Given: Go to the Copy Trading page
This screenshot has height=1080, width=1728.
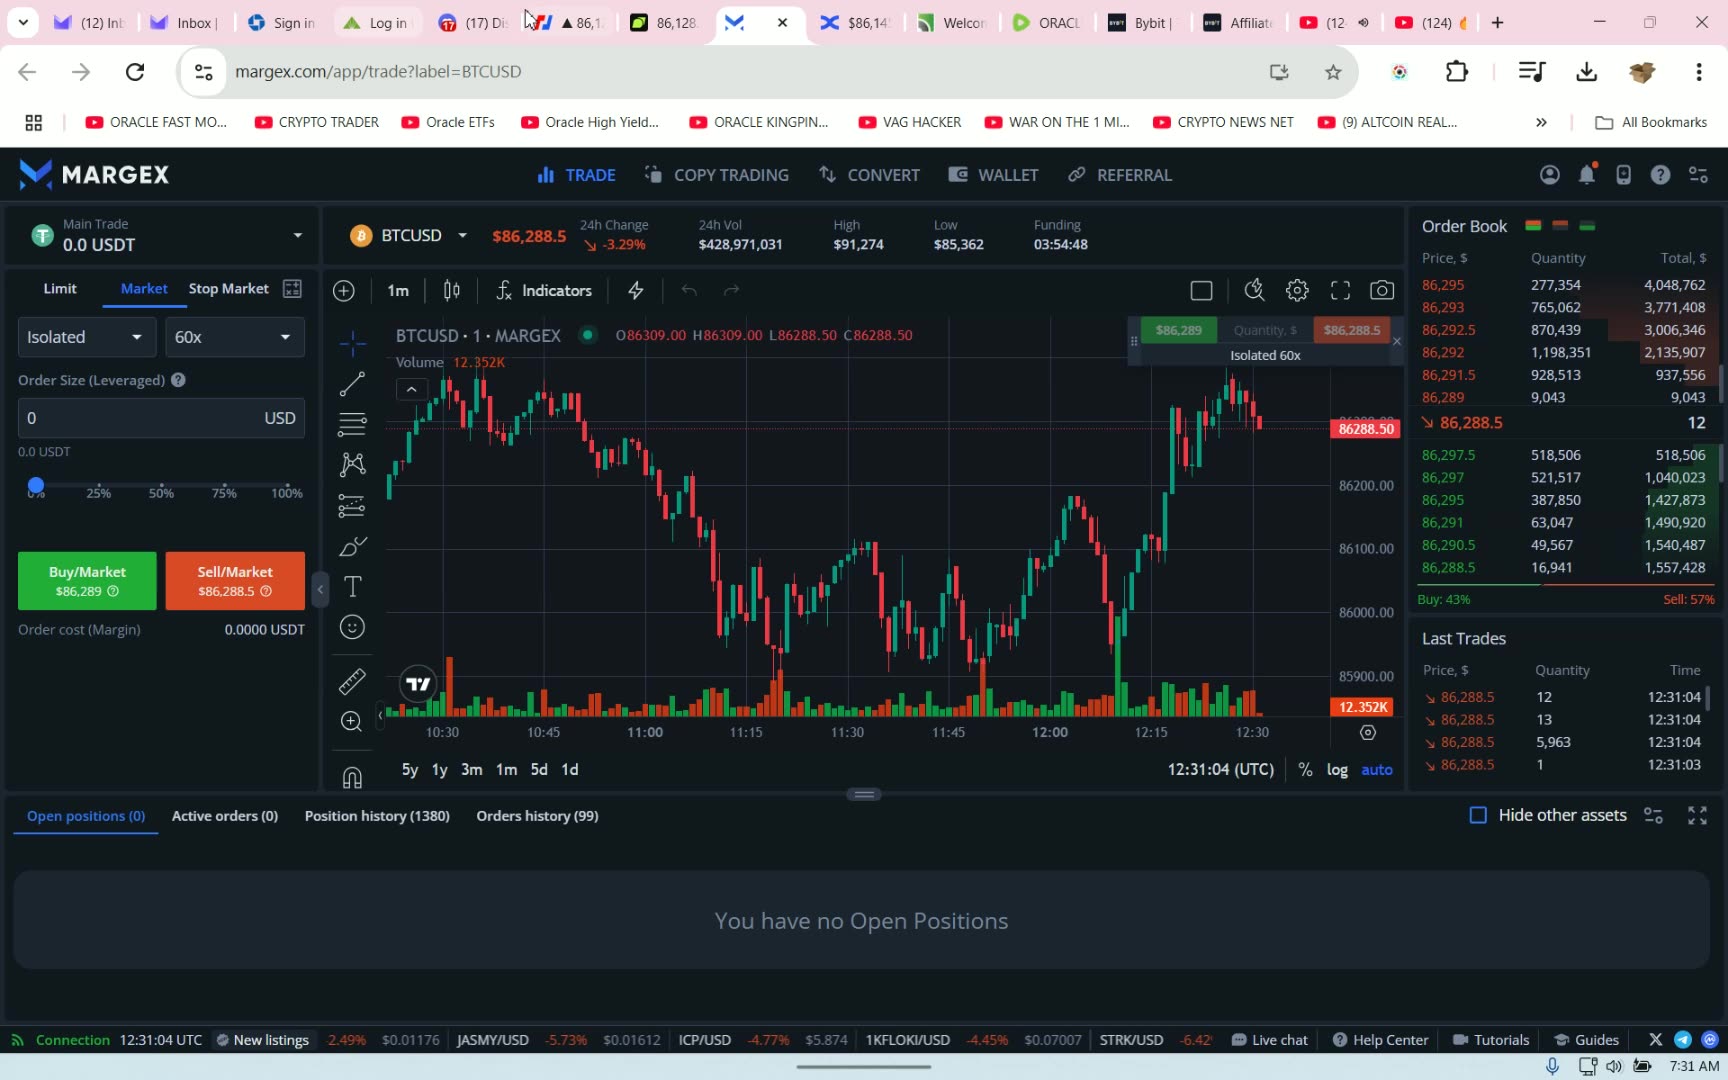Looking at the screenshot, I should [x=717, y=175].
